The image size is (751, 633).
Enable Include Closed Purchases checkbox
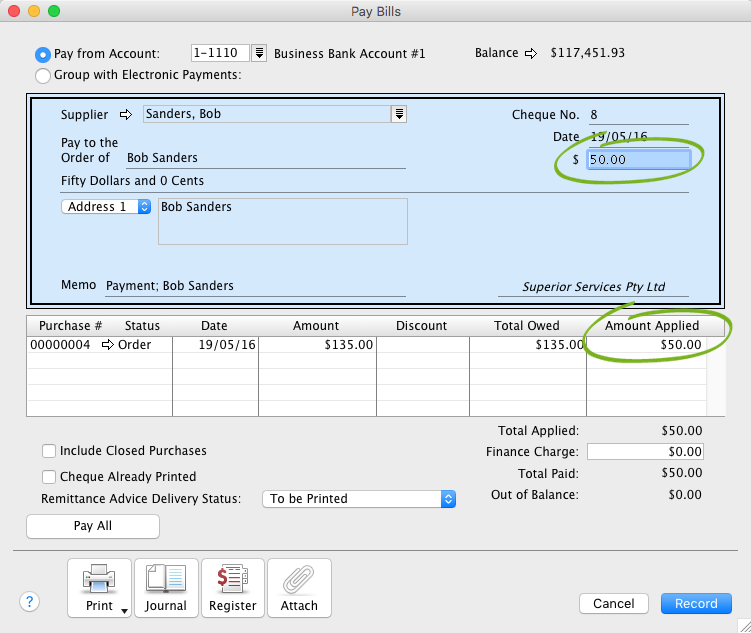point(49,451)
